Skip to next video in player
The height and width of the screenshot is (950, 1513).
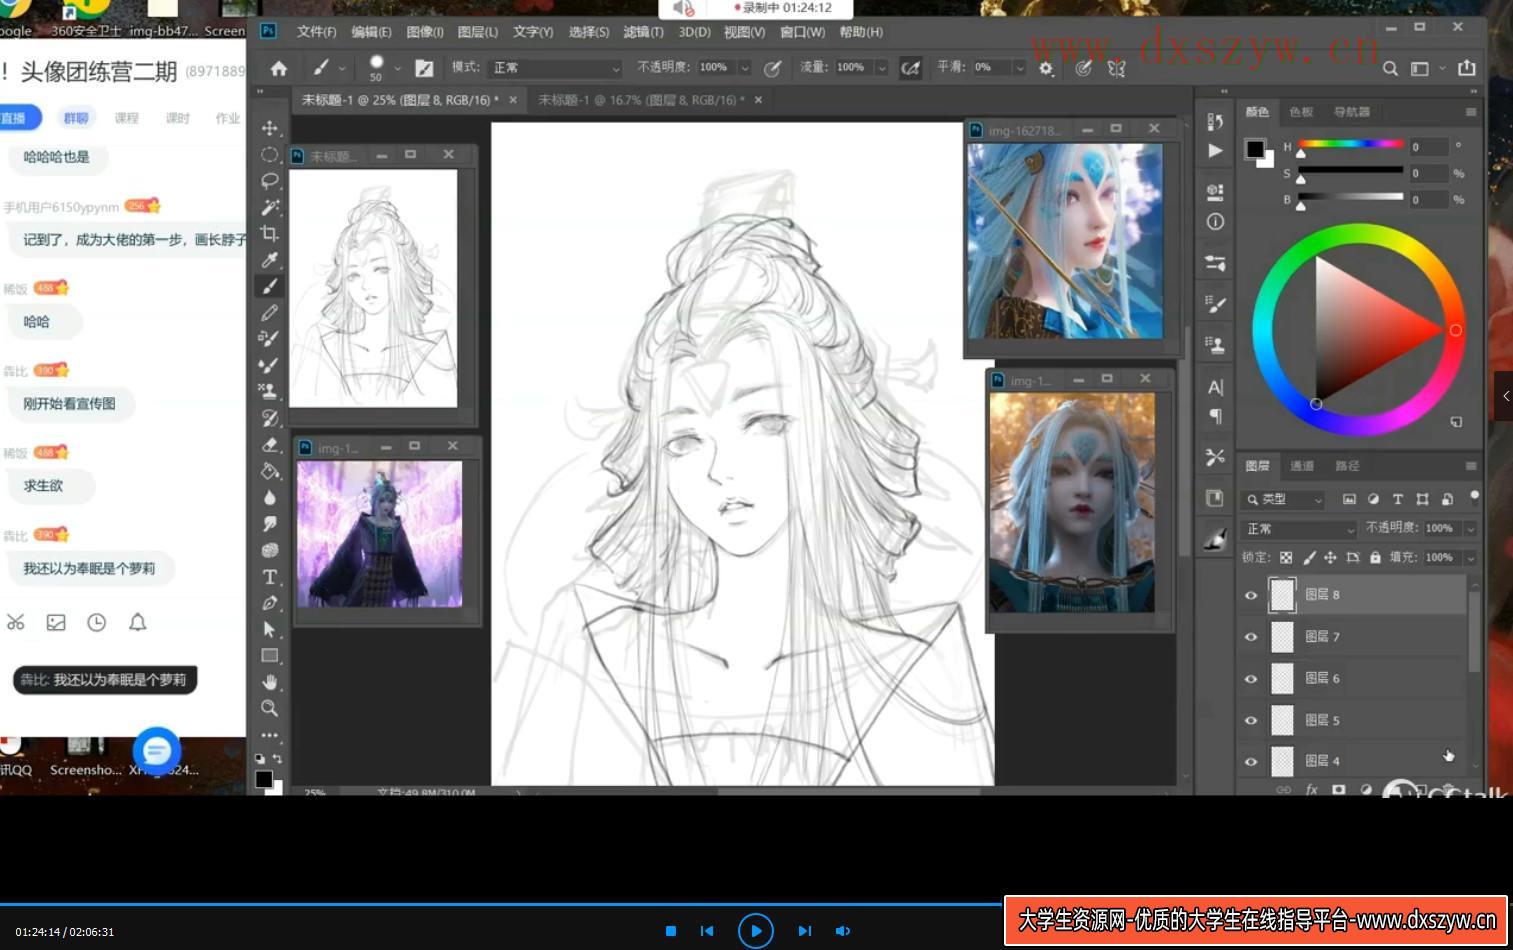click(x=805, y=931)
